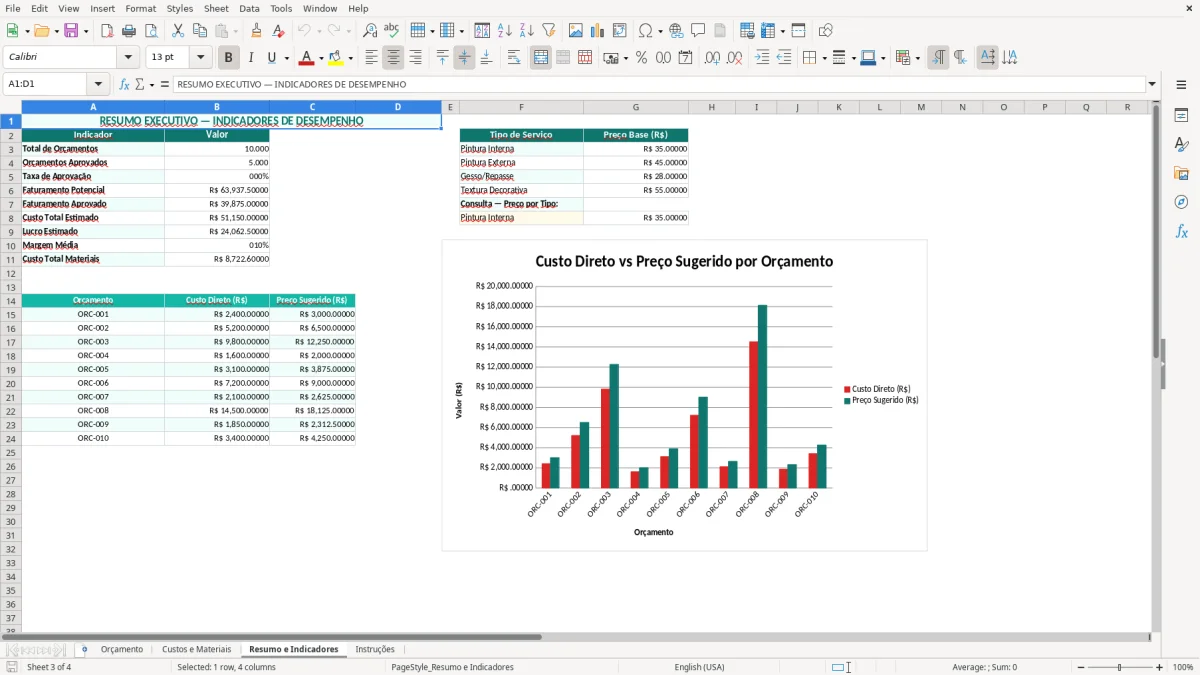Switch to the Orçamento sheet tab

click(122, 649)
